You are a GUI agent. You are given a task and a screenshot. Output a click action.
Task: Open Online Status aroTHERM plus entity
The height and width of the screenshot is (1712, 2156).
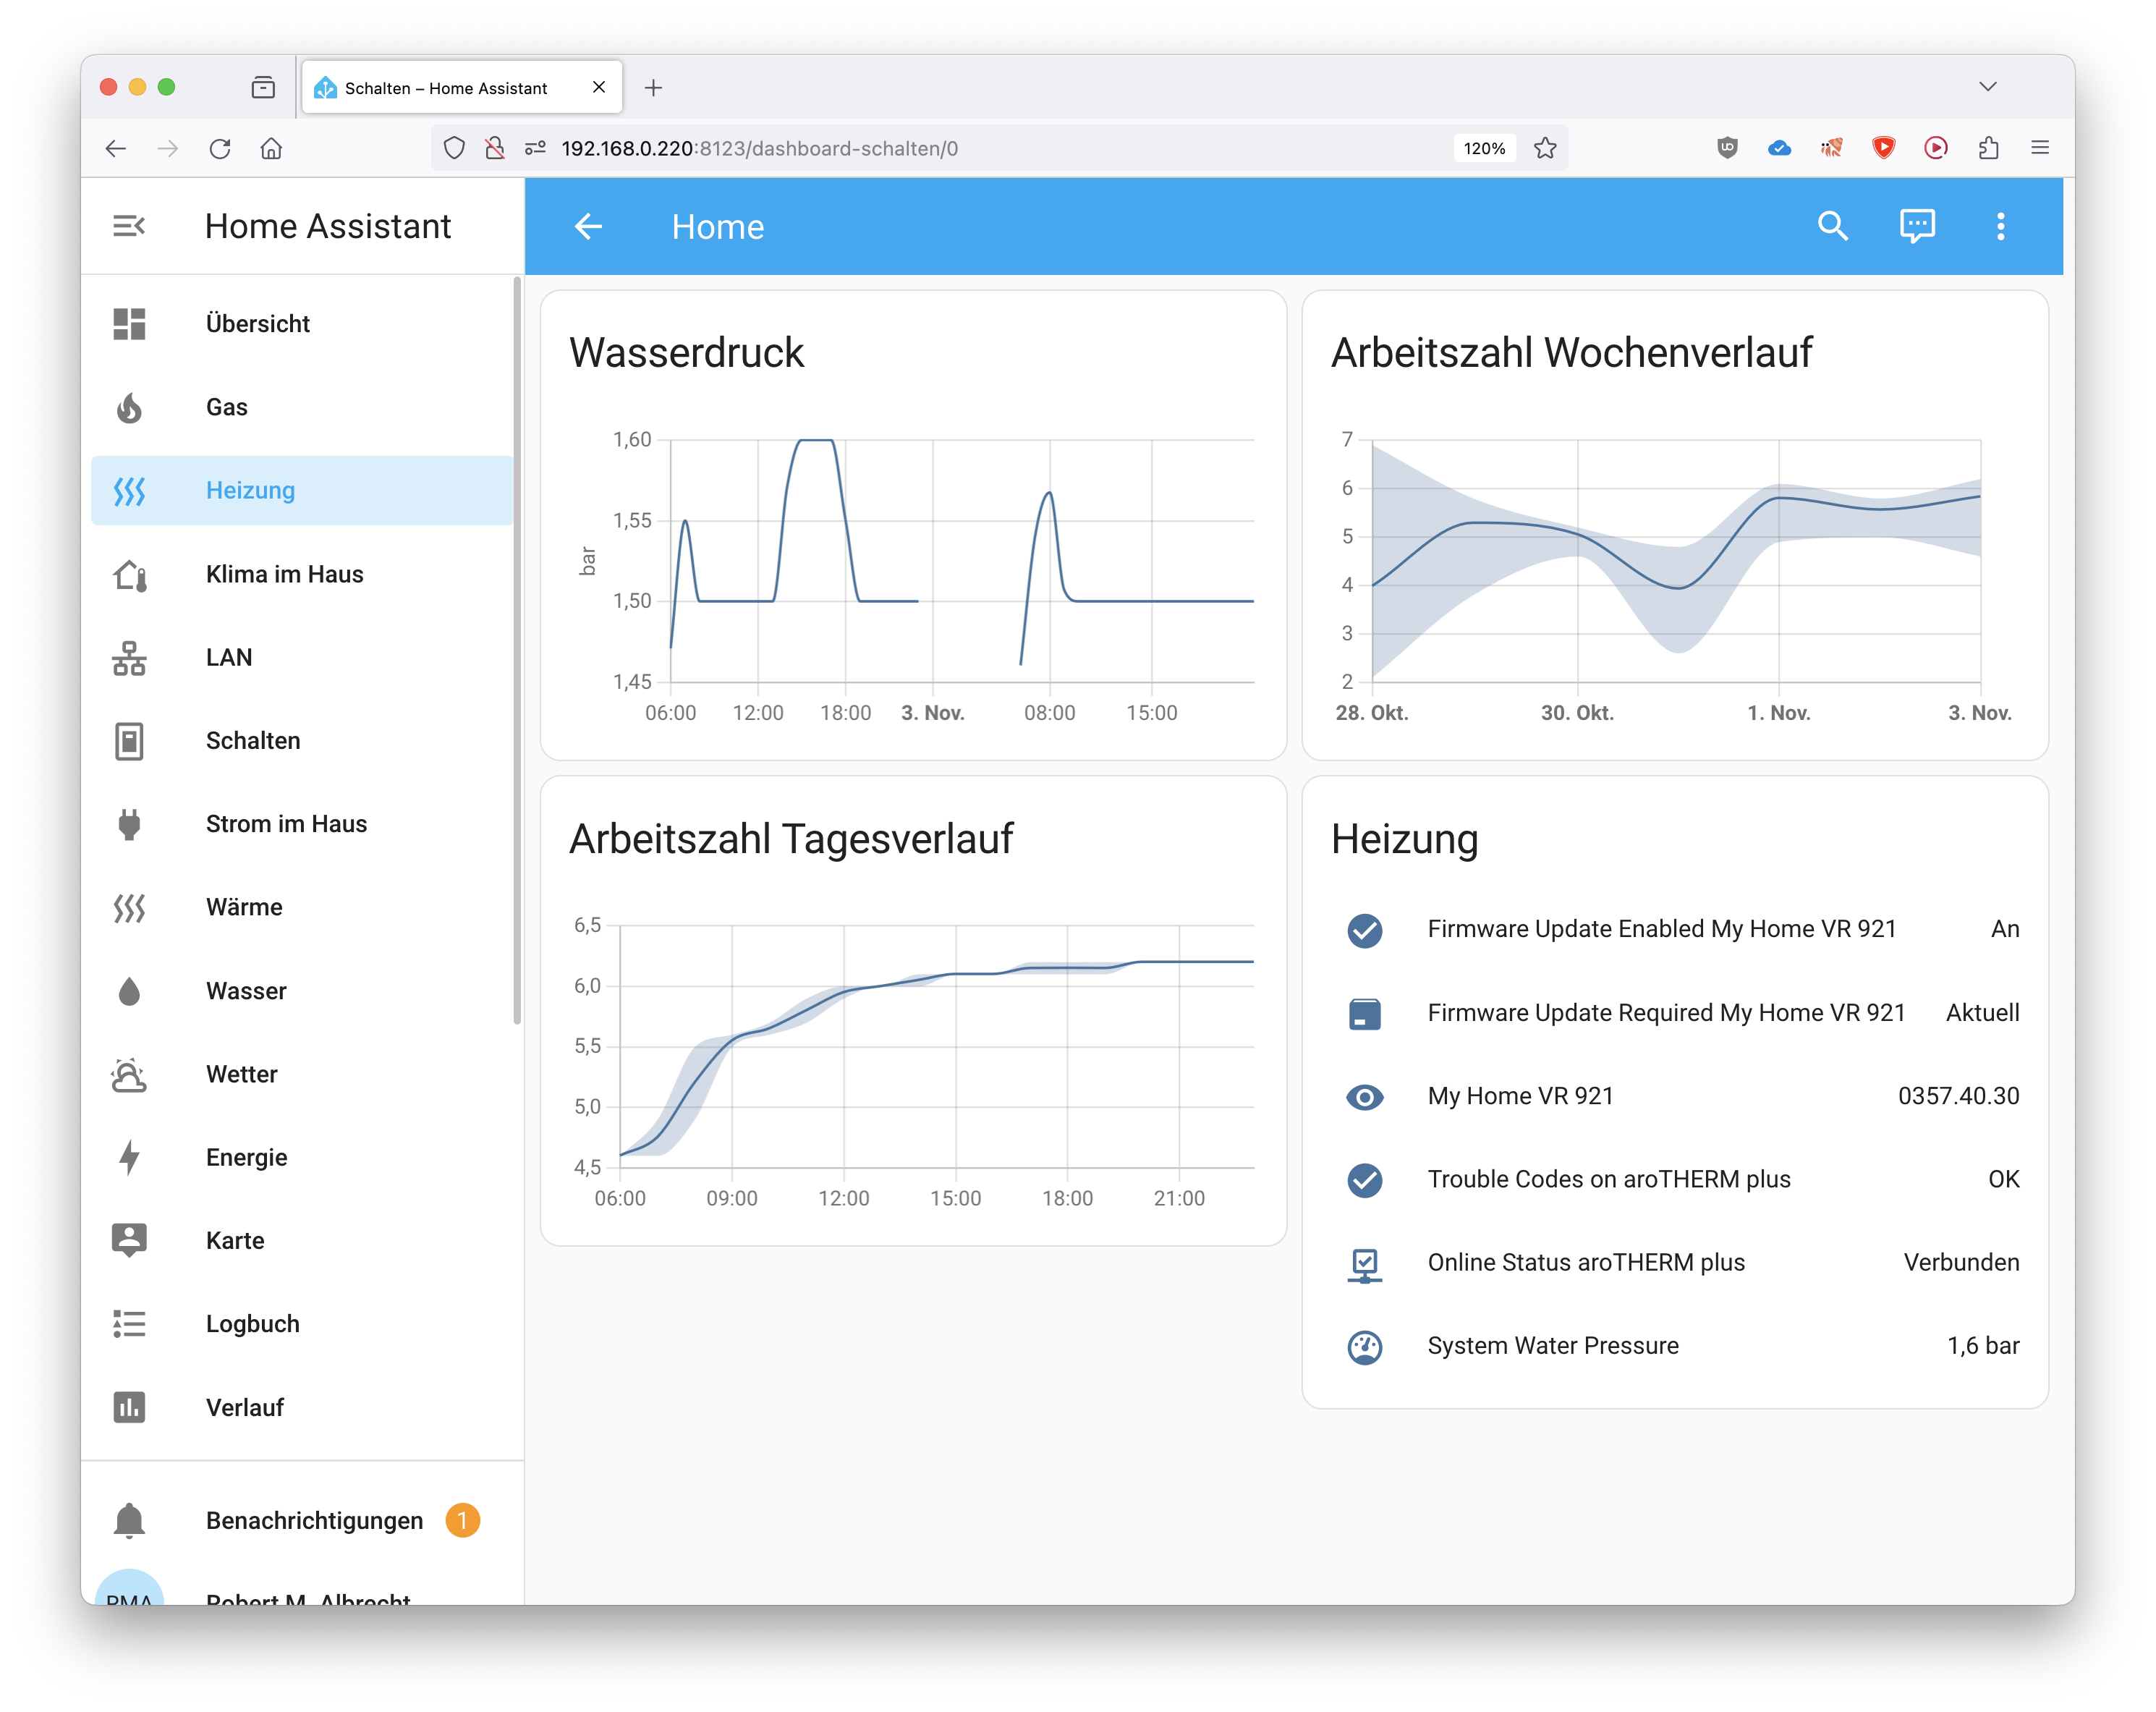point(1585,1262)
